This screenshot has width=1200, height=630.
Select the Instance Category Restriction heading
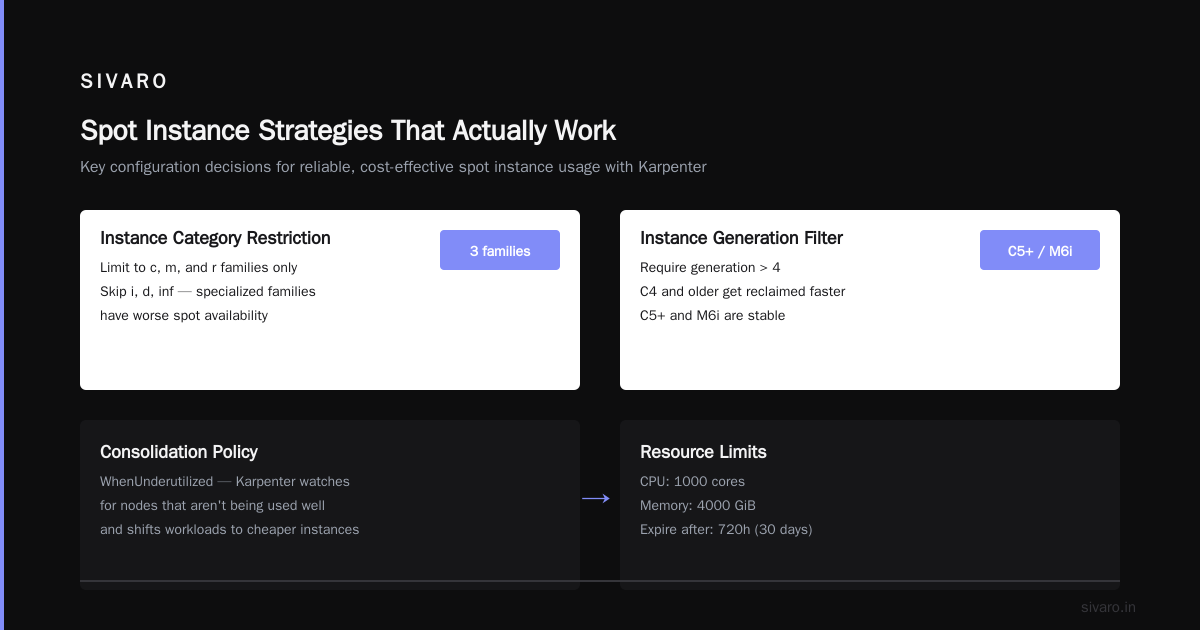215,238
